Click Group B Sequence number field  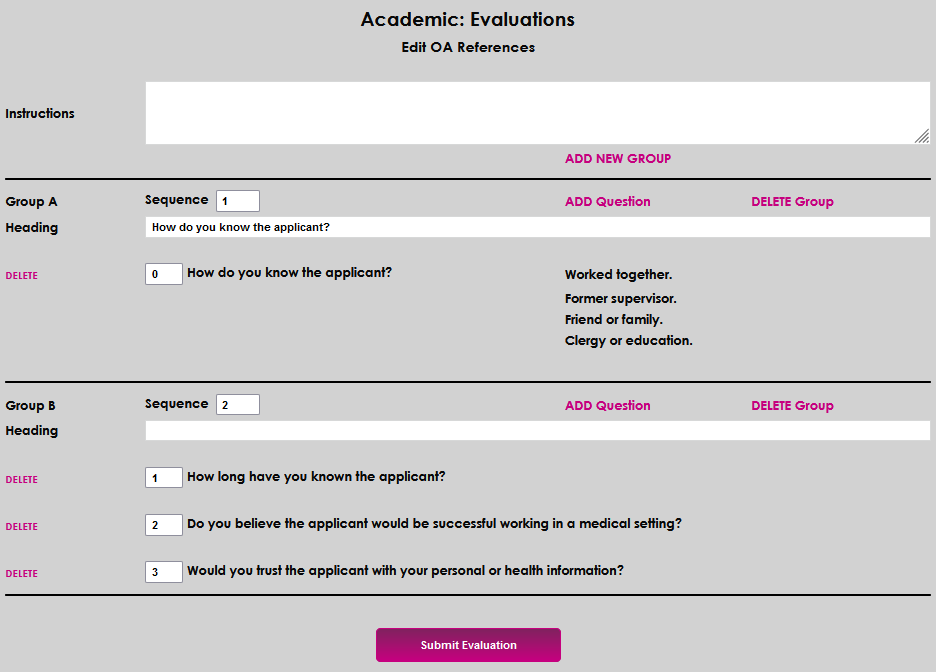tap(238, 405)
